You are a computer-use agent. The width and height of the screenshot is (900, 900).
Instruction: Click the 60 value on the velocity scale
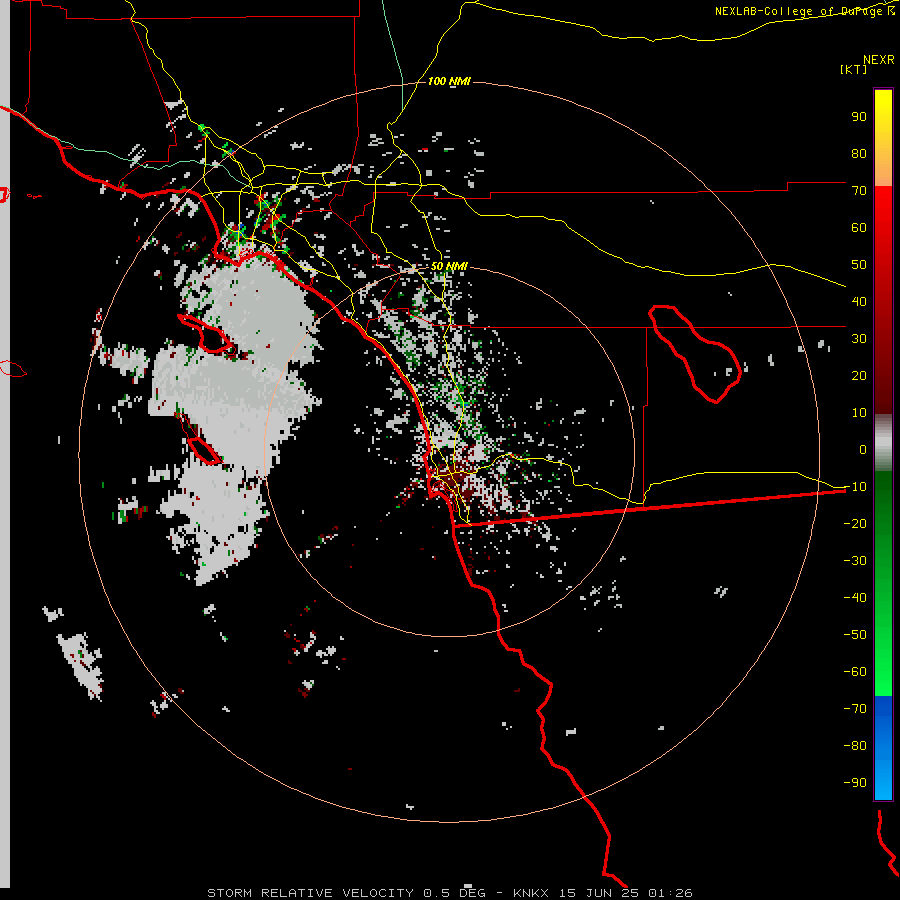[859, 227]
